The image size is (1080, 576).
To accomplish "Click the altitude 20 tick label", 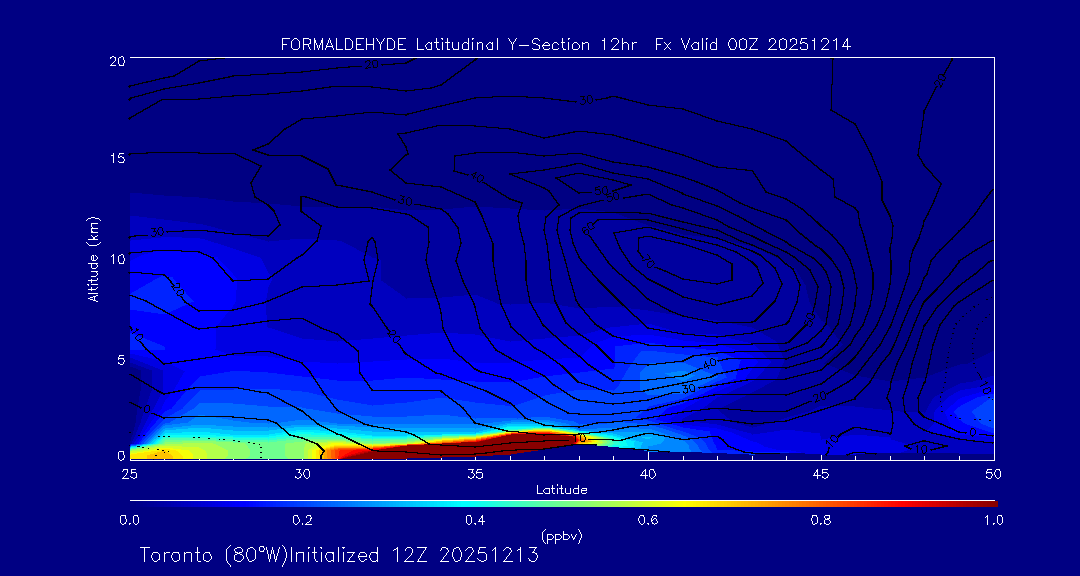I will 115,60.
